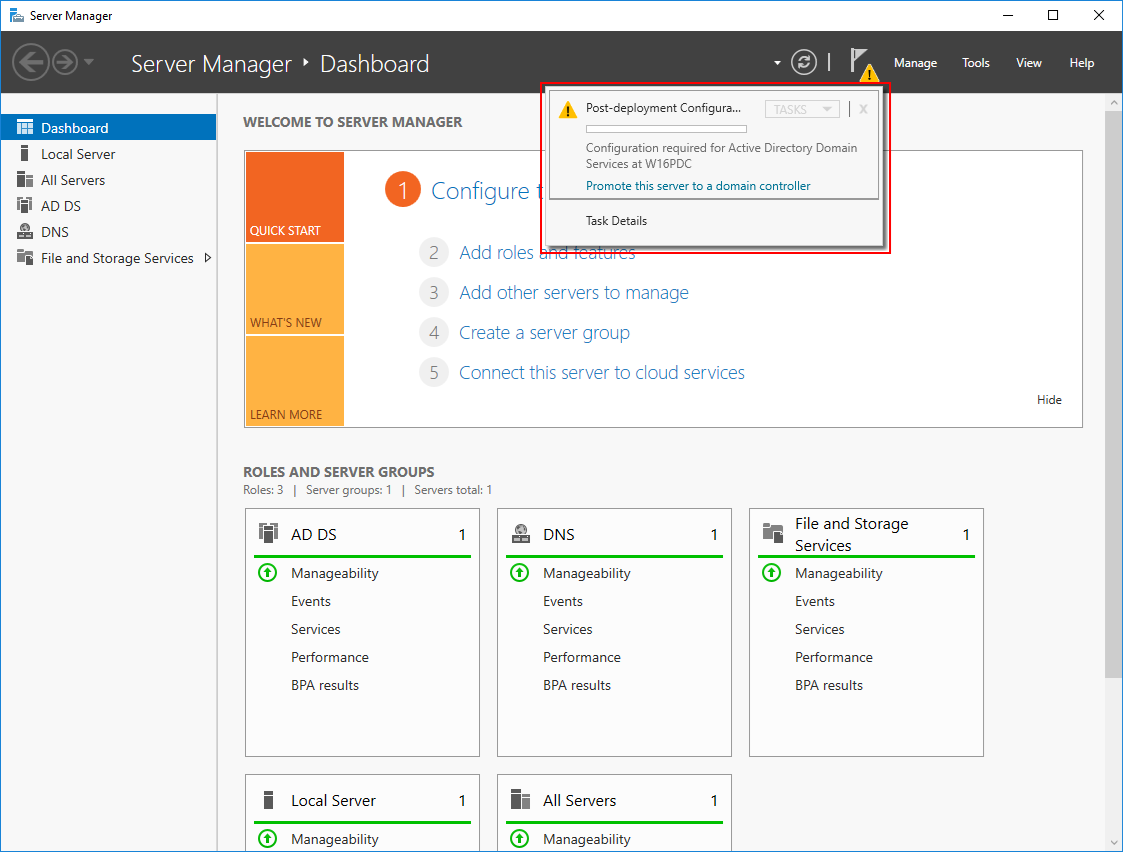This screenshot has width=1123, height=852.
Task: Click the refresh dashboard icon
Action: coord(804,62)
